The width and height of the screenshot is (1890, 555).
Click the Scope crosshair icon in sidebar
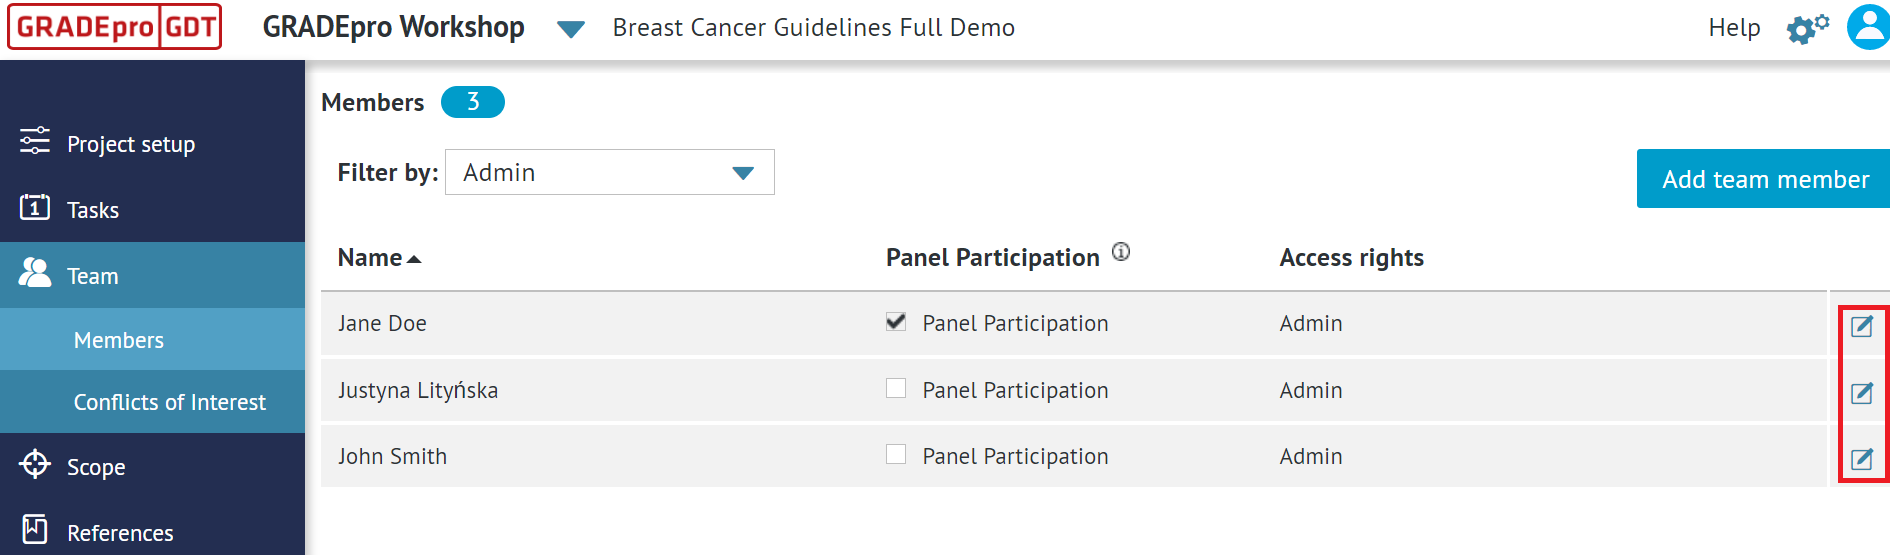click(x=35, y=464)
